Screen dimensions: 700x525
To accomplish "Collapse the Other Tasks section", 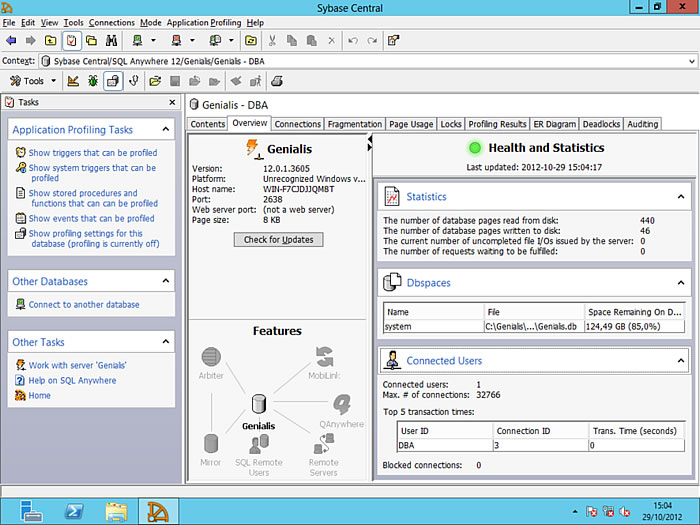I will click(x=166, y=342).
